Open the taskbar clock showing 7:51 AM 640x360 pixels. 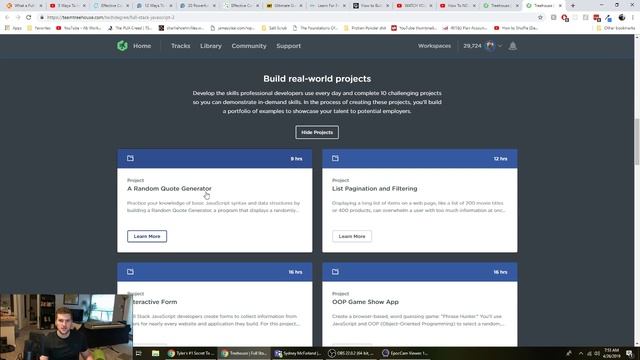click(x=611, y=353)
